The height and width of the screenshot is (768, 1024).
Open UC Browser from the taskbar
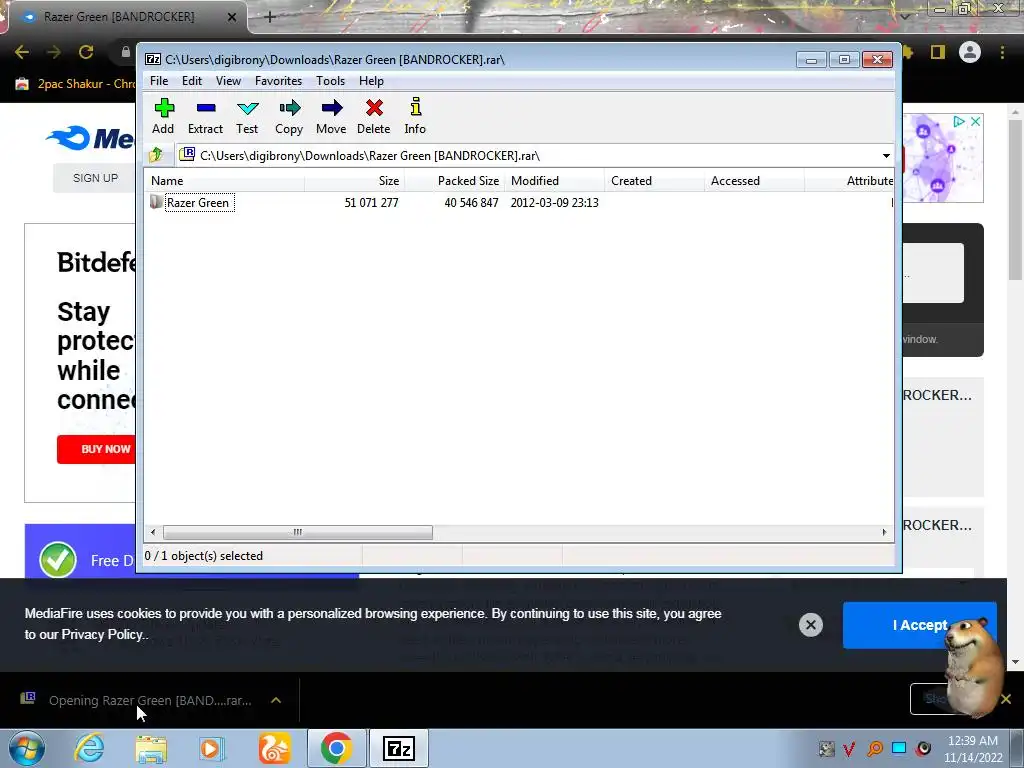(274, 748)
